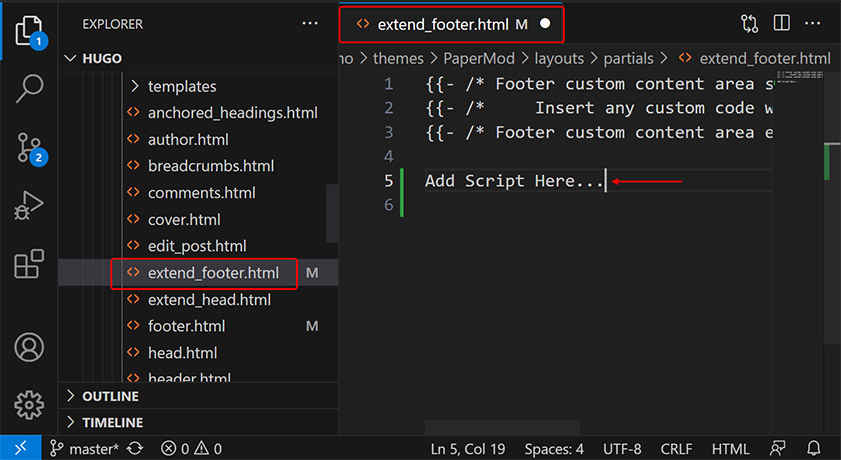Split the editor to the right
The width and height of the screenshot is (841, 460).
pyautogui.click(x=781, y=23)
